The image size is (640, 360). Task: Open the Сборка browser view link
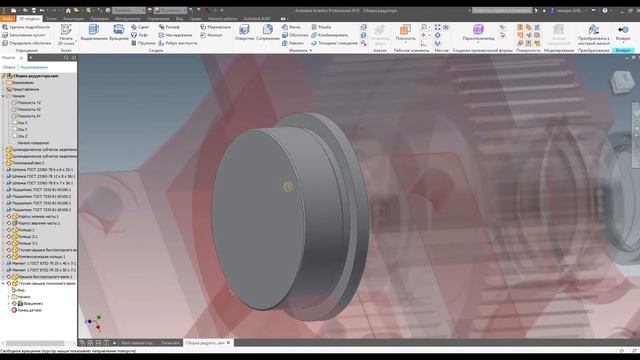9,67
